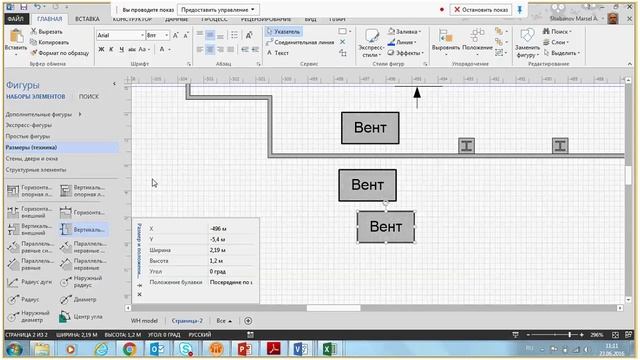Open the Линия line dropdown

tap(402, 42)
